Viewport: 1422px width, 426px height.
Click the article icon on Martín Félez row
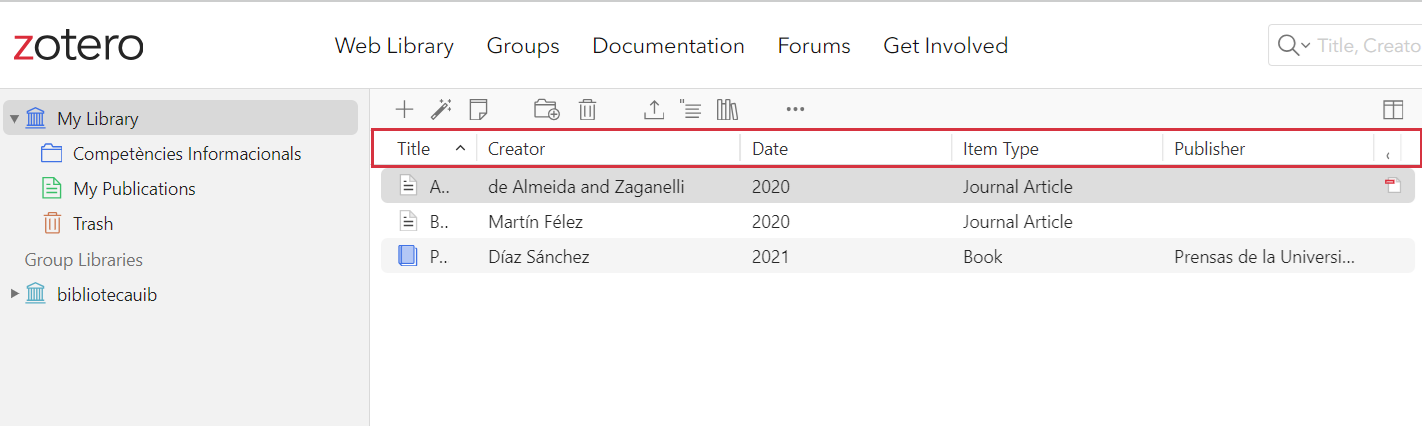(x=407, y=221)
